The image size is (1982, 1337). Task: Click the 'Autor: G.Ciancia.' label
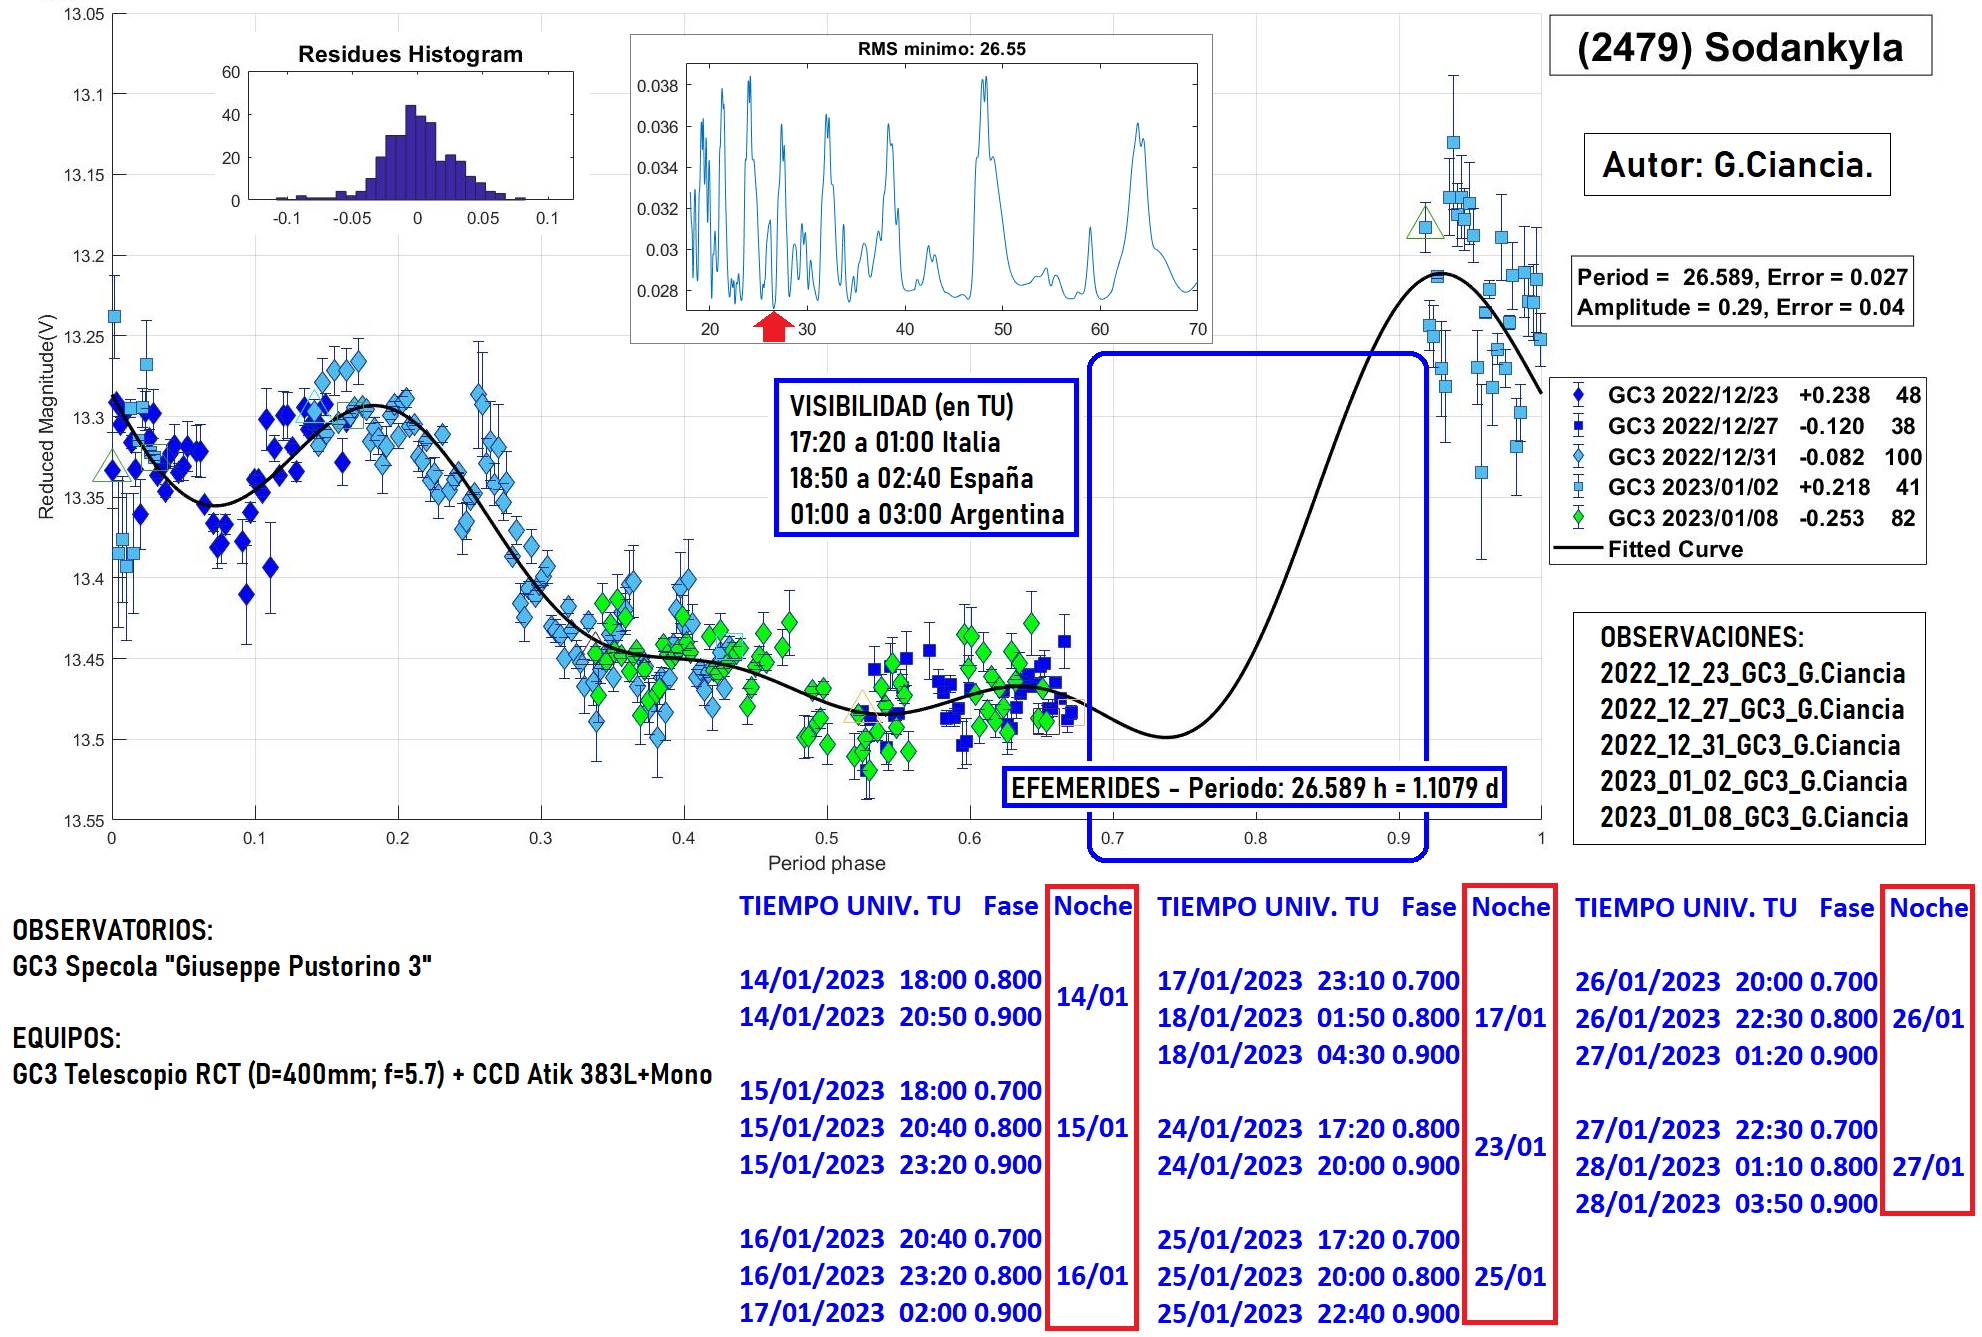point(1737,165)
